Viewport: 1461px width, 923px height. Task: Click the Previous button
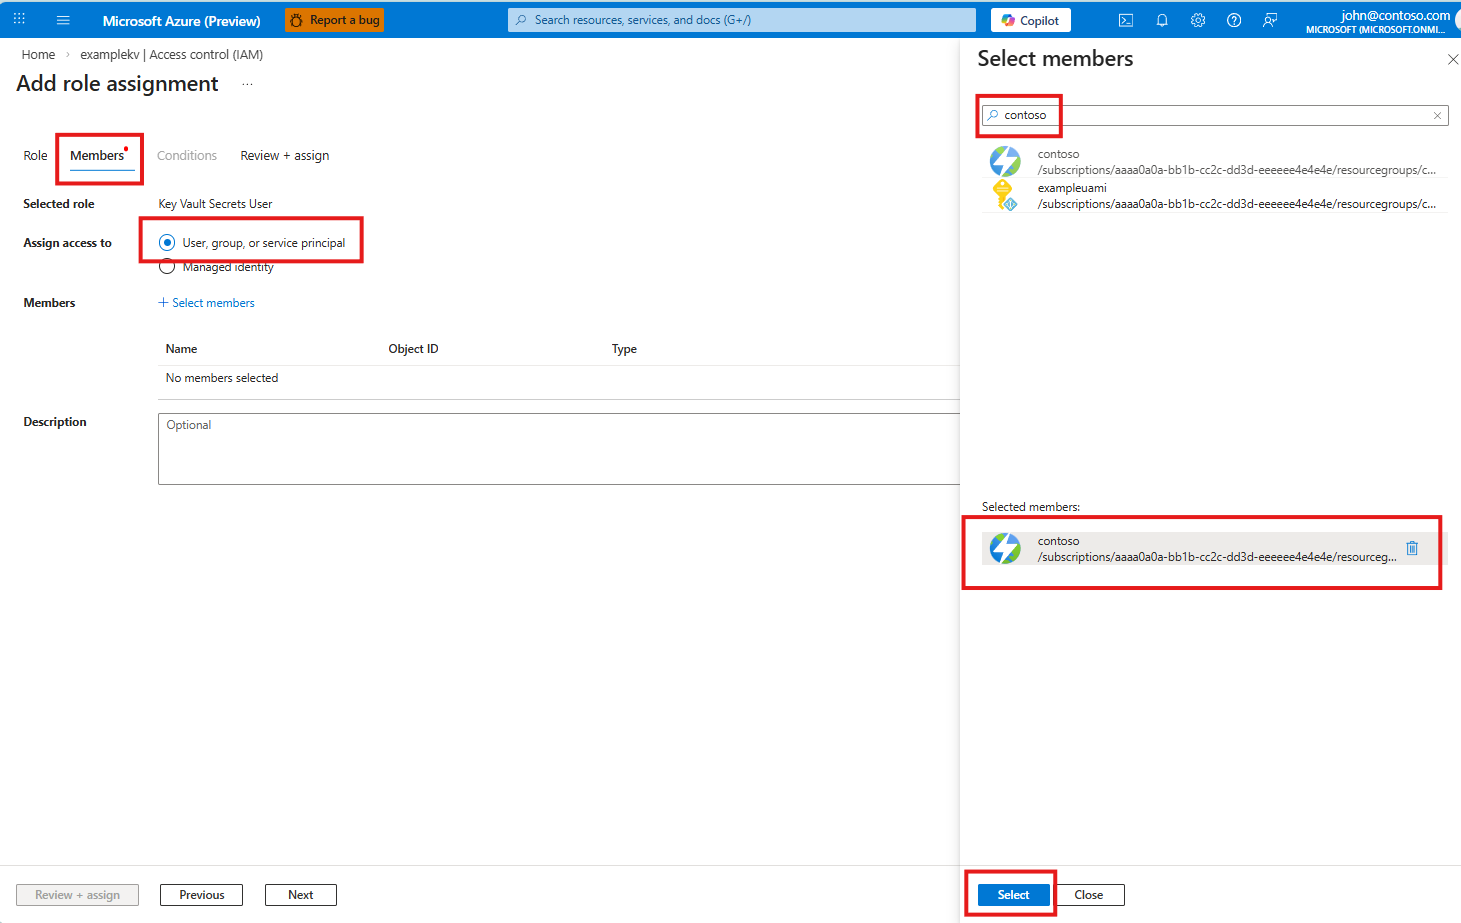(201, 895)
